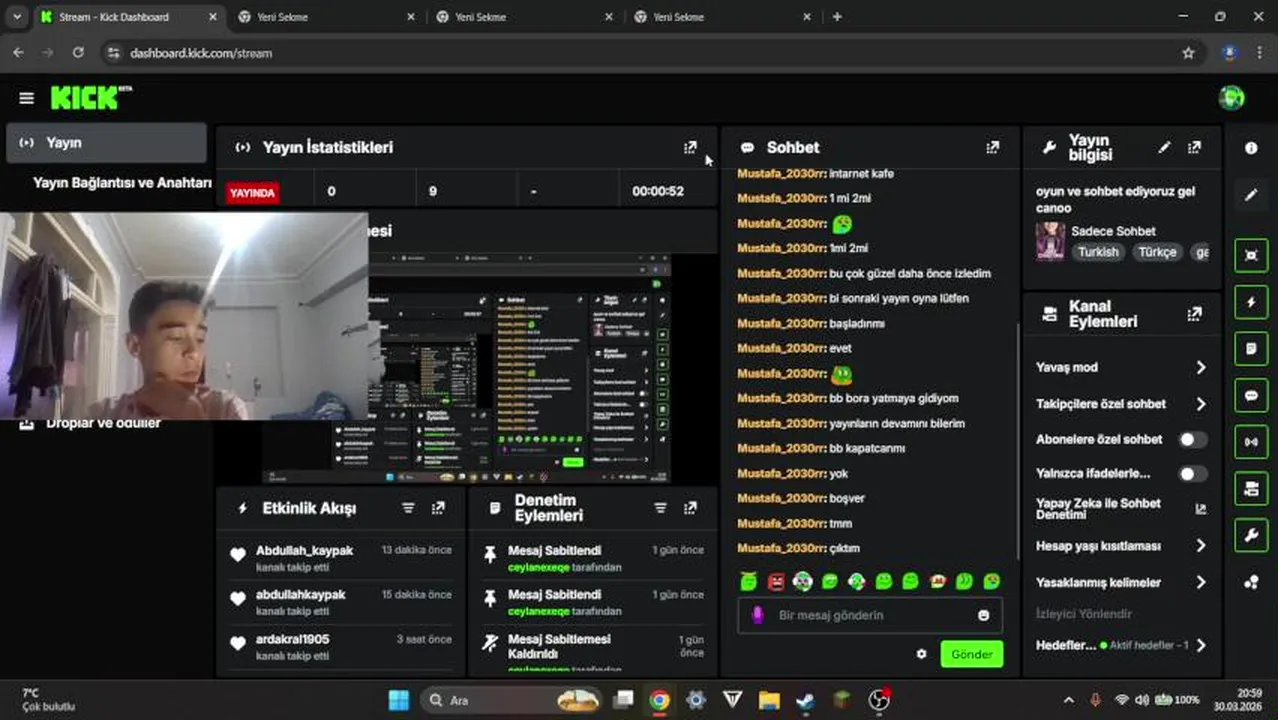The image size is (1278, 720).
Task: Open the emoji picker in message box
Action: tap(983, 615)
